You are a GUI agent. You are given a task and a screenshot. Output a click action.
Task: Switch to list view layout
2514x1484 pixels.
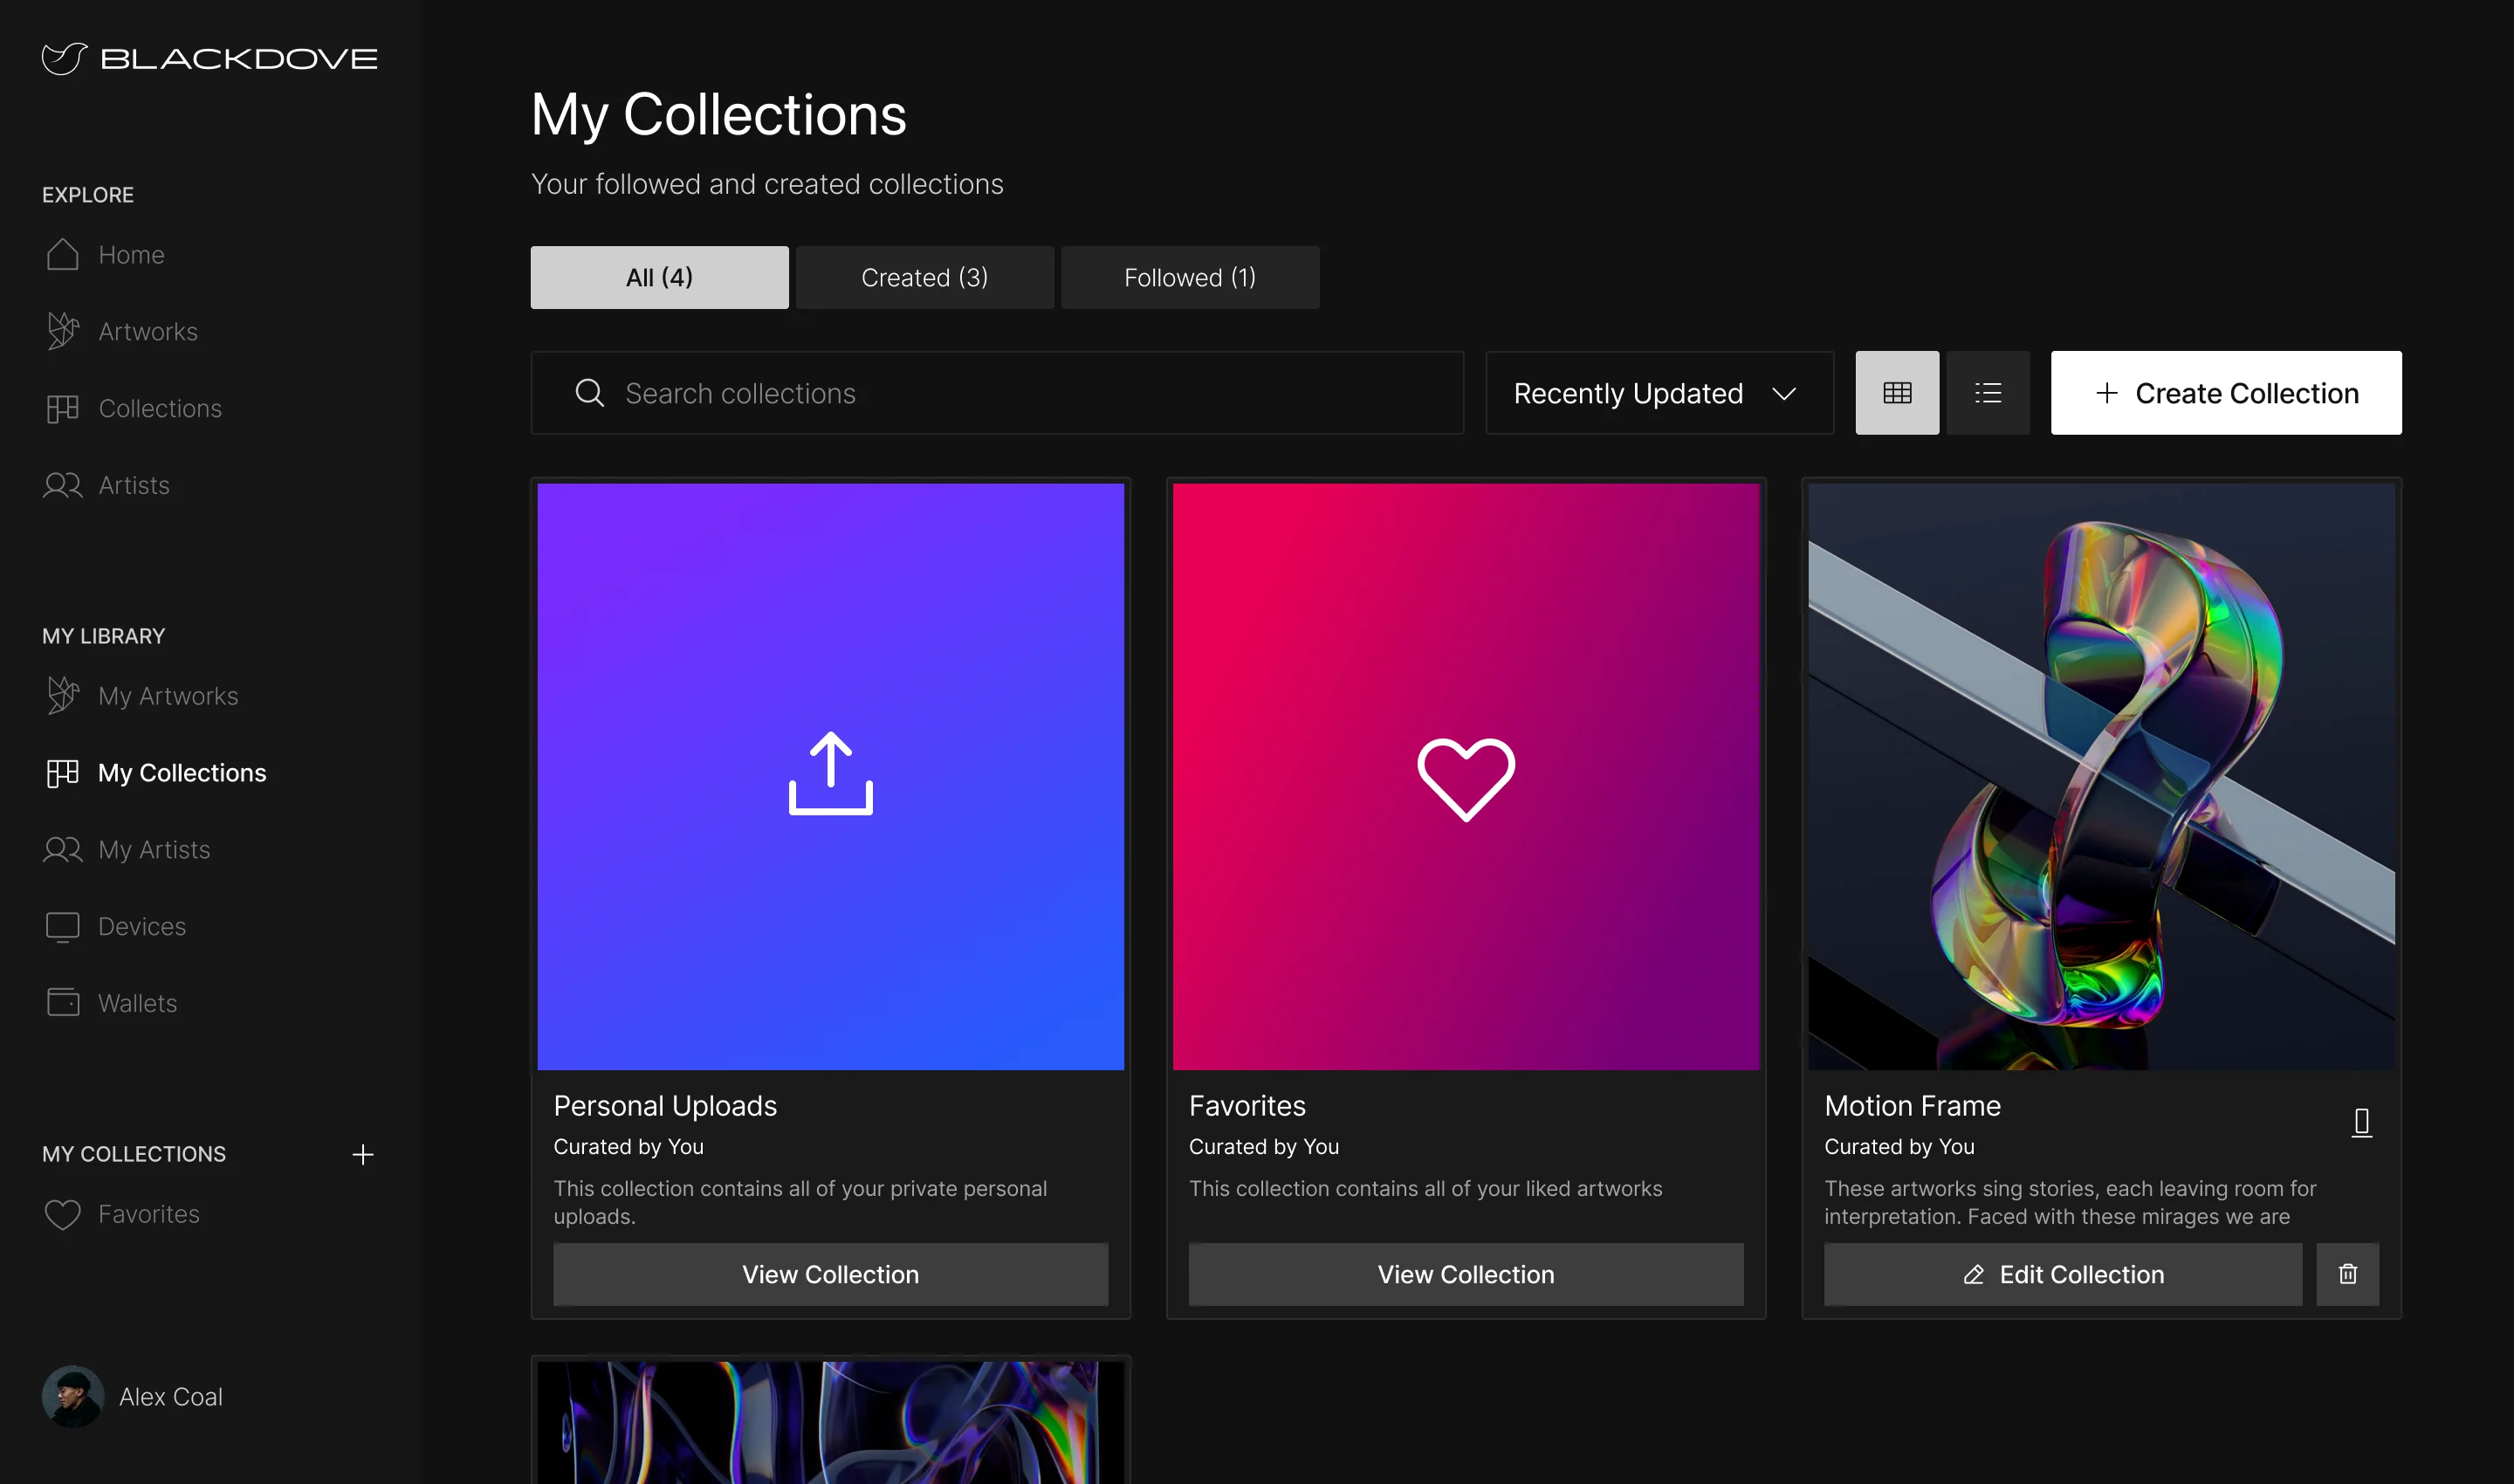point(1988,393)
